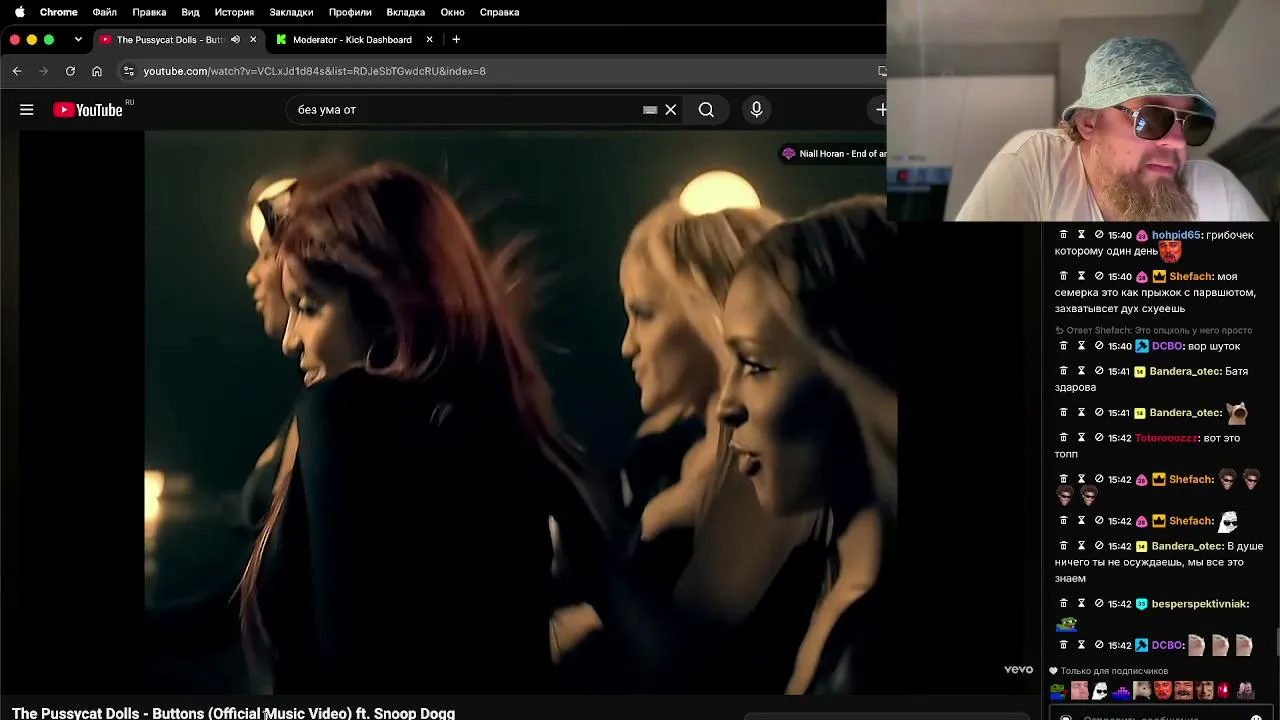Image resolution: width=1280 pixels, height=720 pixels.
Task: Click the YouTube search field
Action: (468, 110)
